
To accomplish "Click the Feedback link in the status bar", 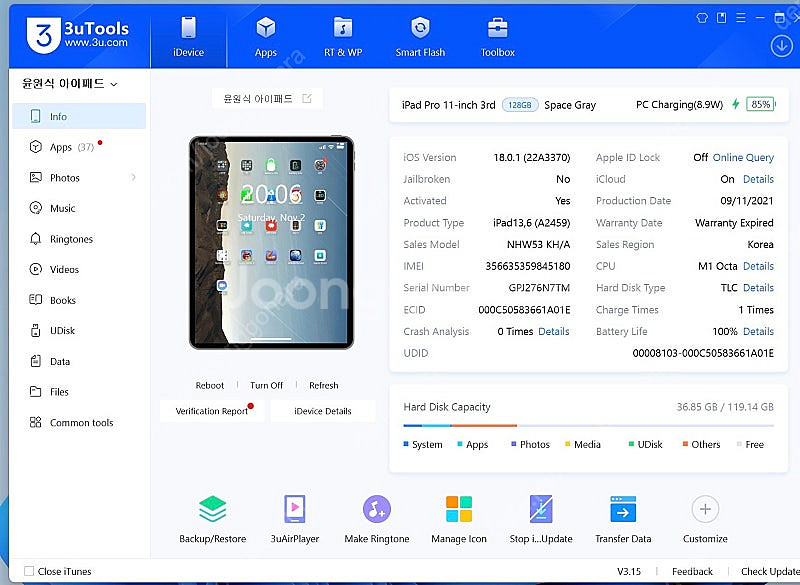I will 692,571.
